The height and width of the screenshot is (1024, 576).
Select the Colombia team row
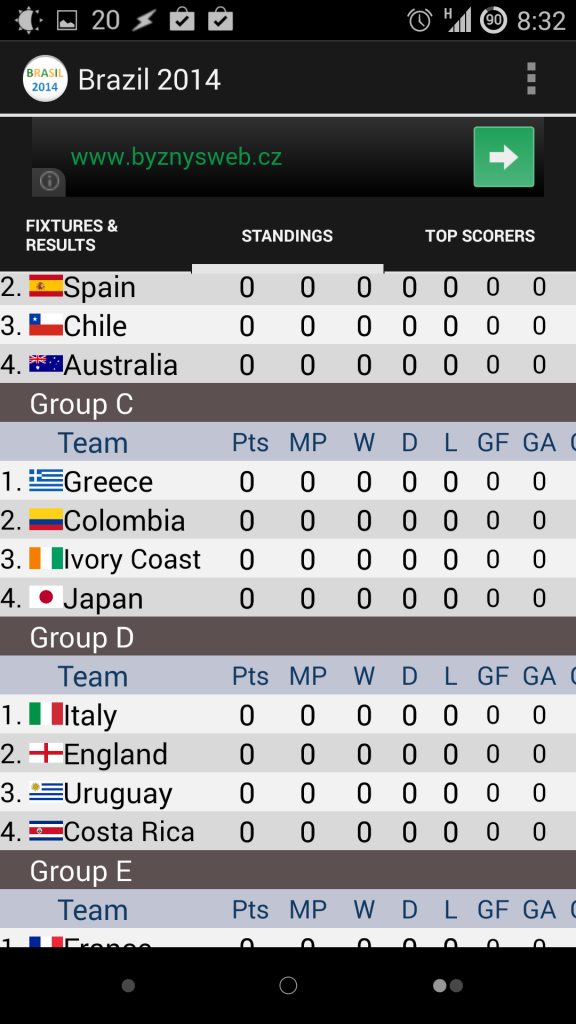click(x=288, y=520)
